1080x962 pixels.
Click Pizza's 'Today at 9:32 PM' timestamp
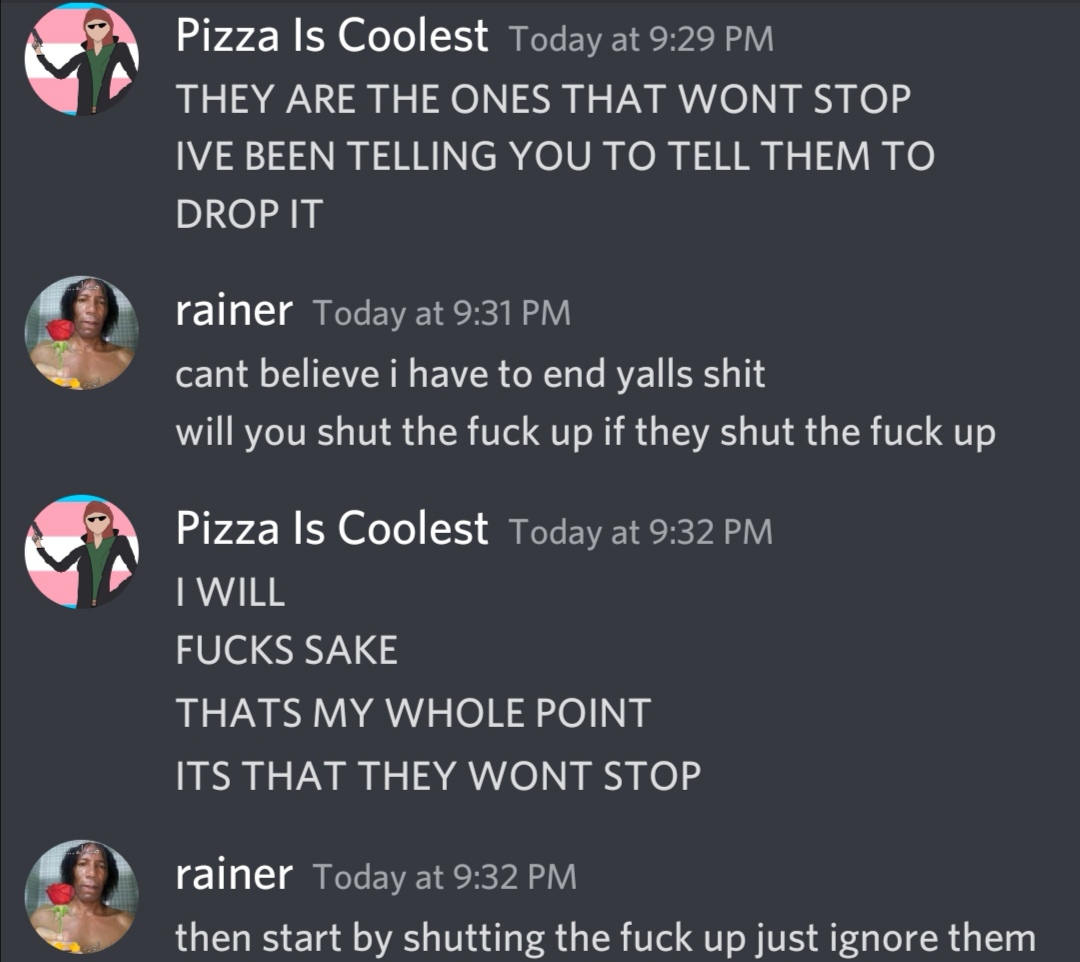pyautogui.click(x=641, y=532)
